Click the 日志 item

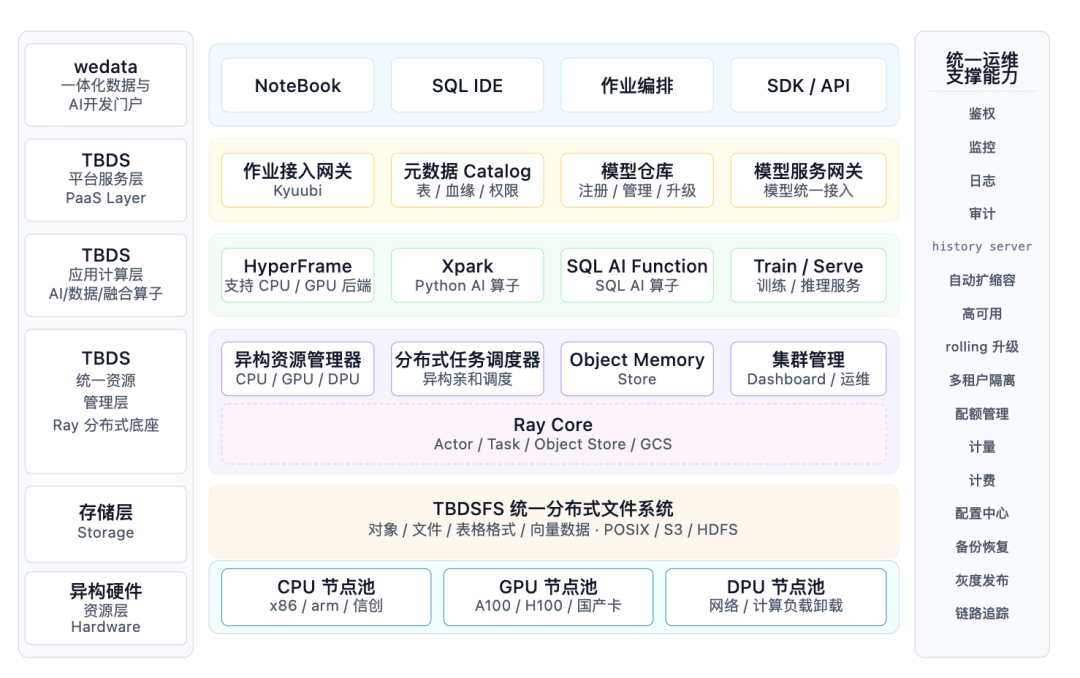pyautogui.click(x=982, y=181)
